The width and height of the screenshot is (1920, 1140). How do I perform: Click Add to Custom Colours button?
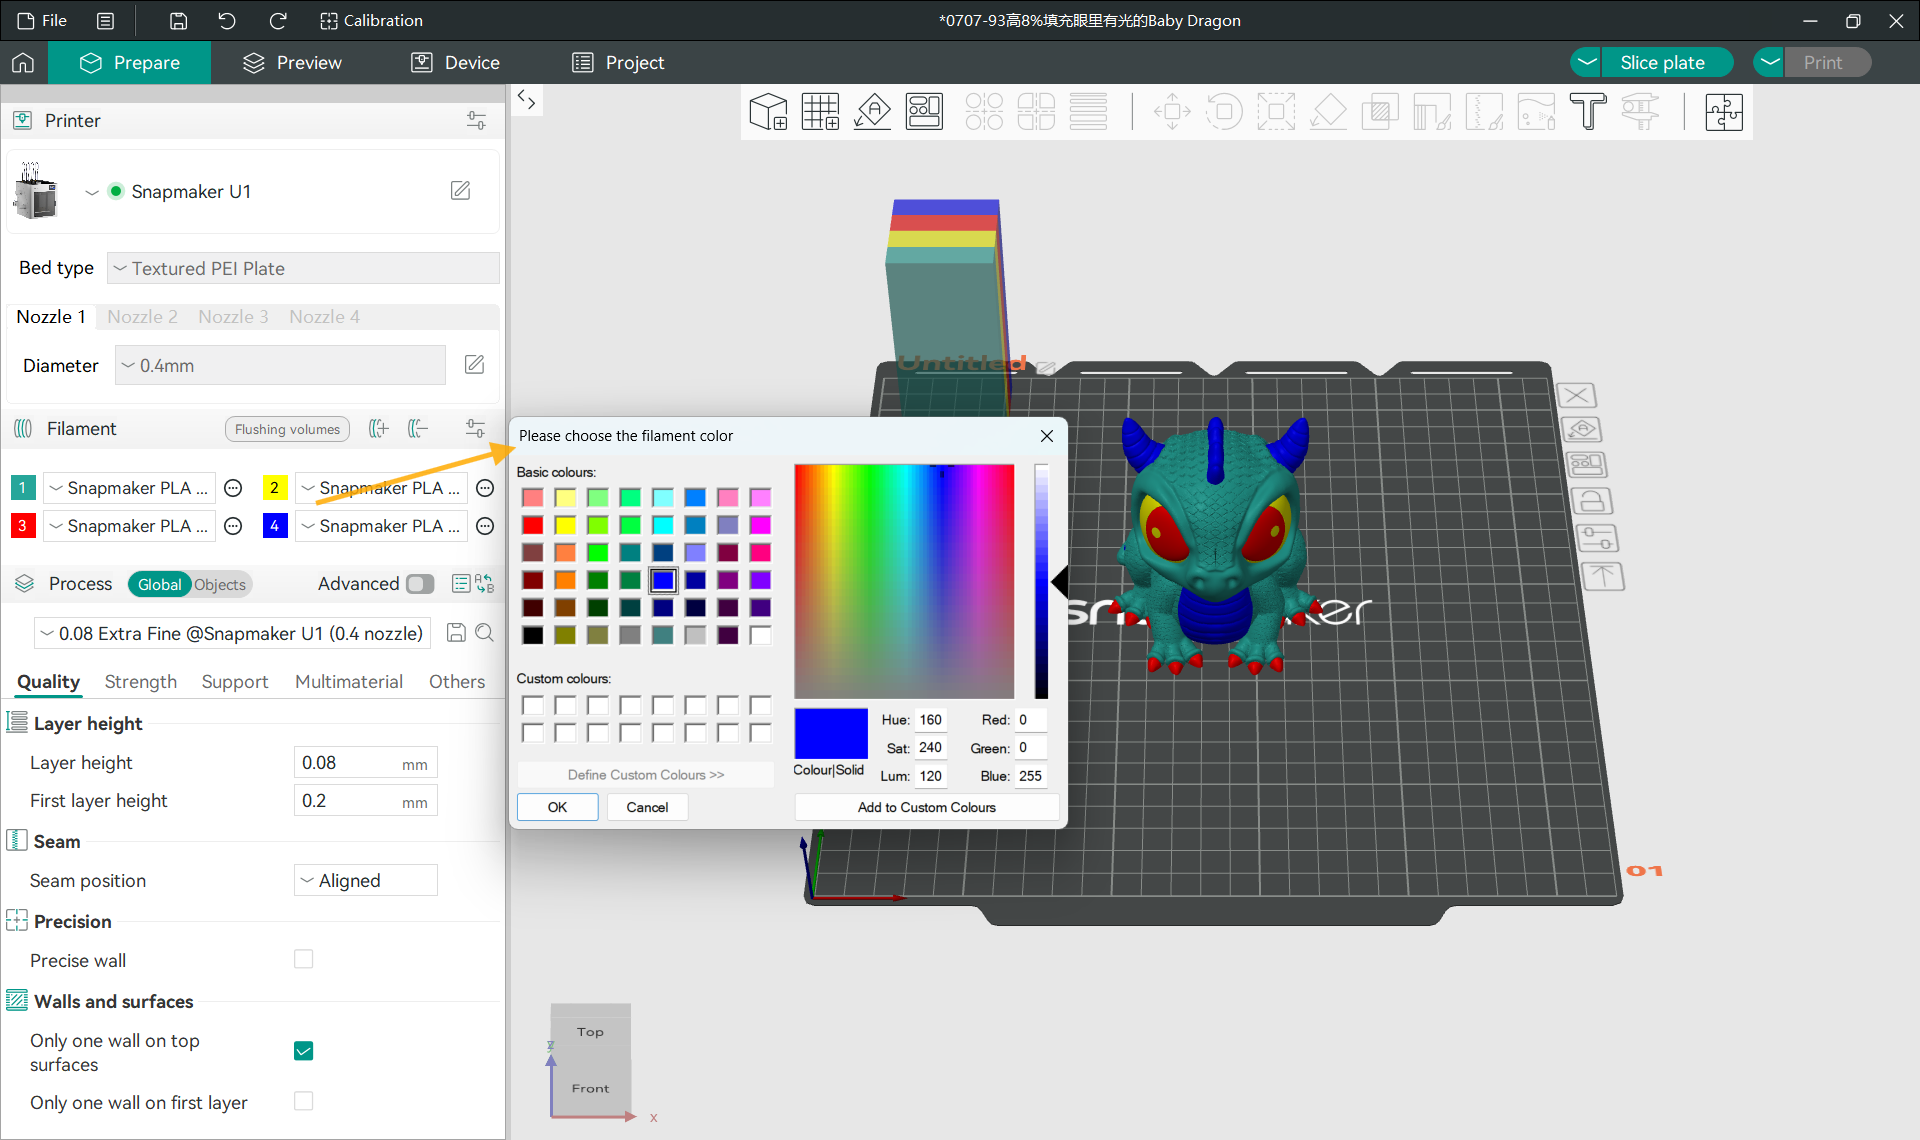[926, 807]
